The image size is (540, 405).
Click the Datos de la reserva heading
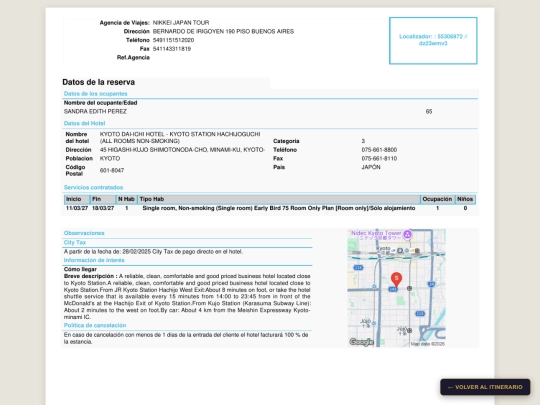click(x=98, y=82)
